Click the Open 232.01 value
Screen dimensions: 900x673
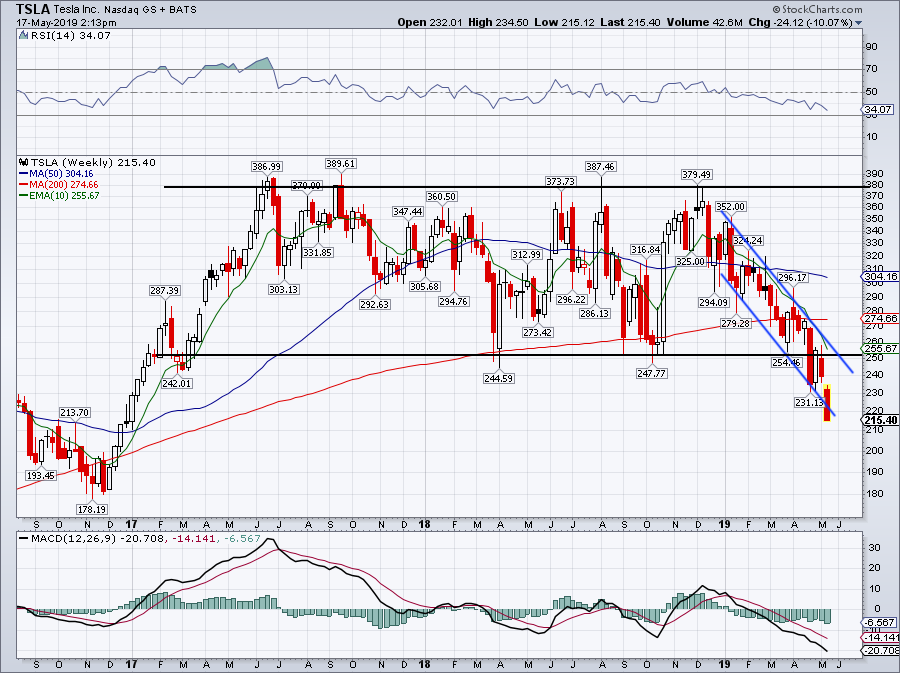pyautogui.click(x=429, y=22)
